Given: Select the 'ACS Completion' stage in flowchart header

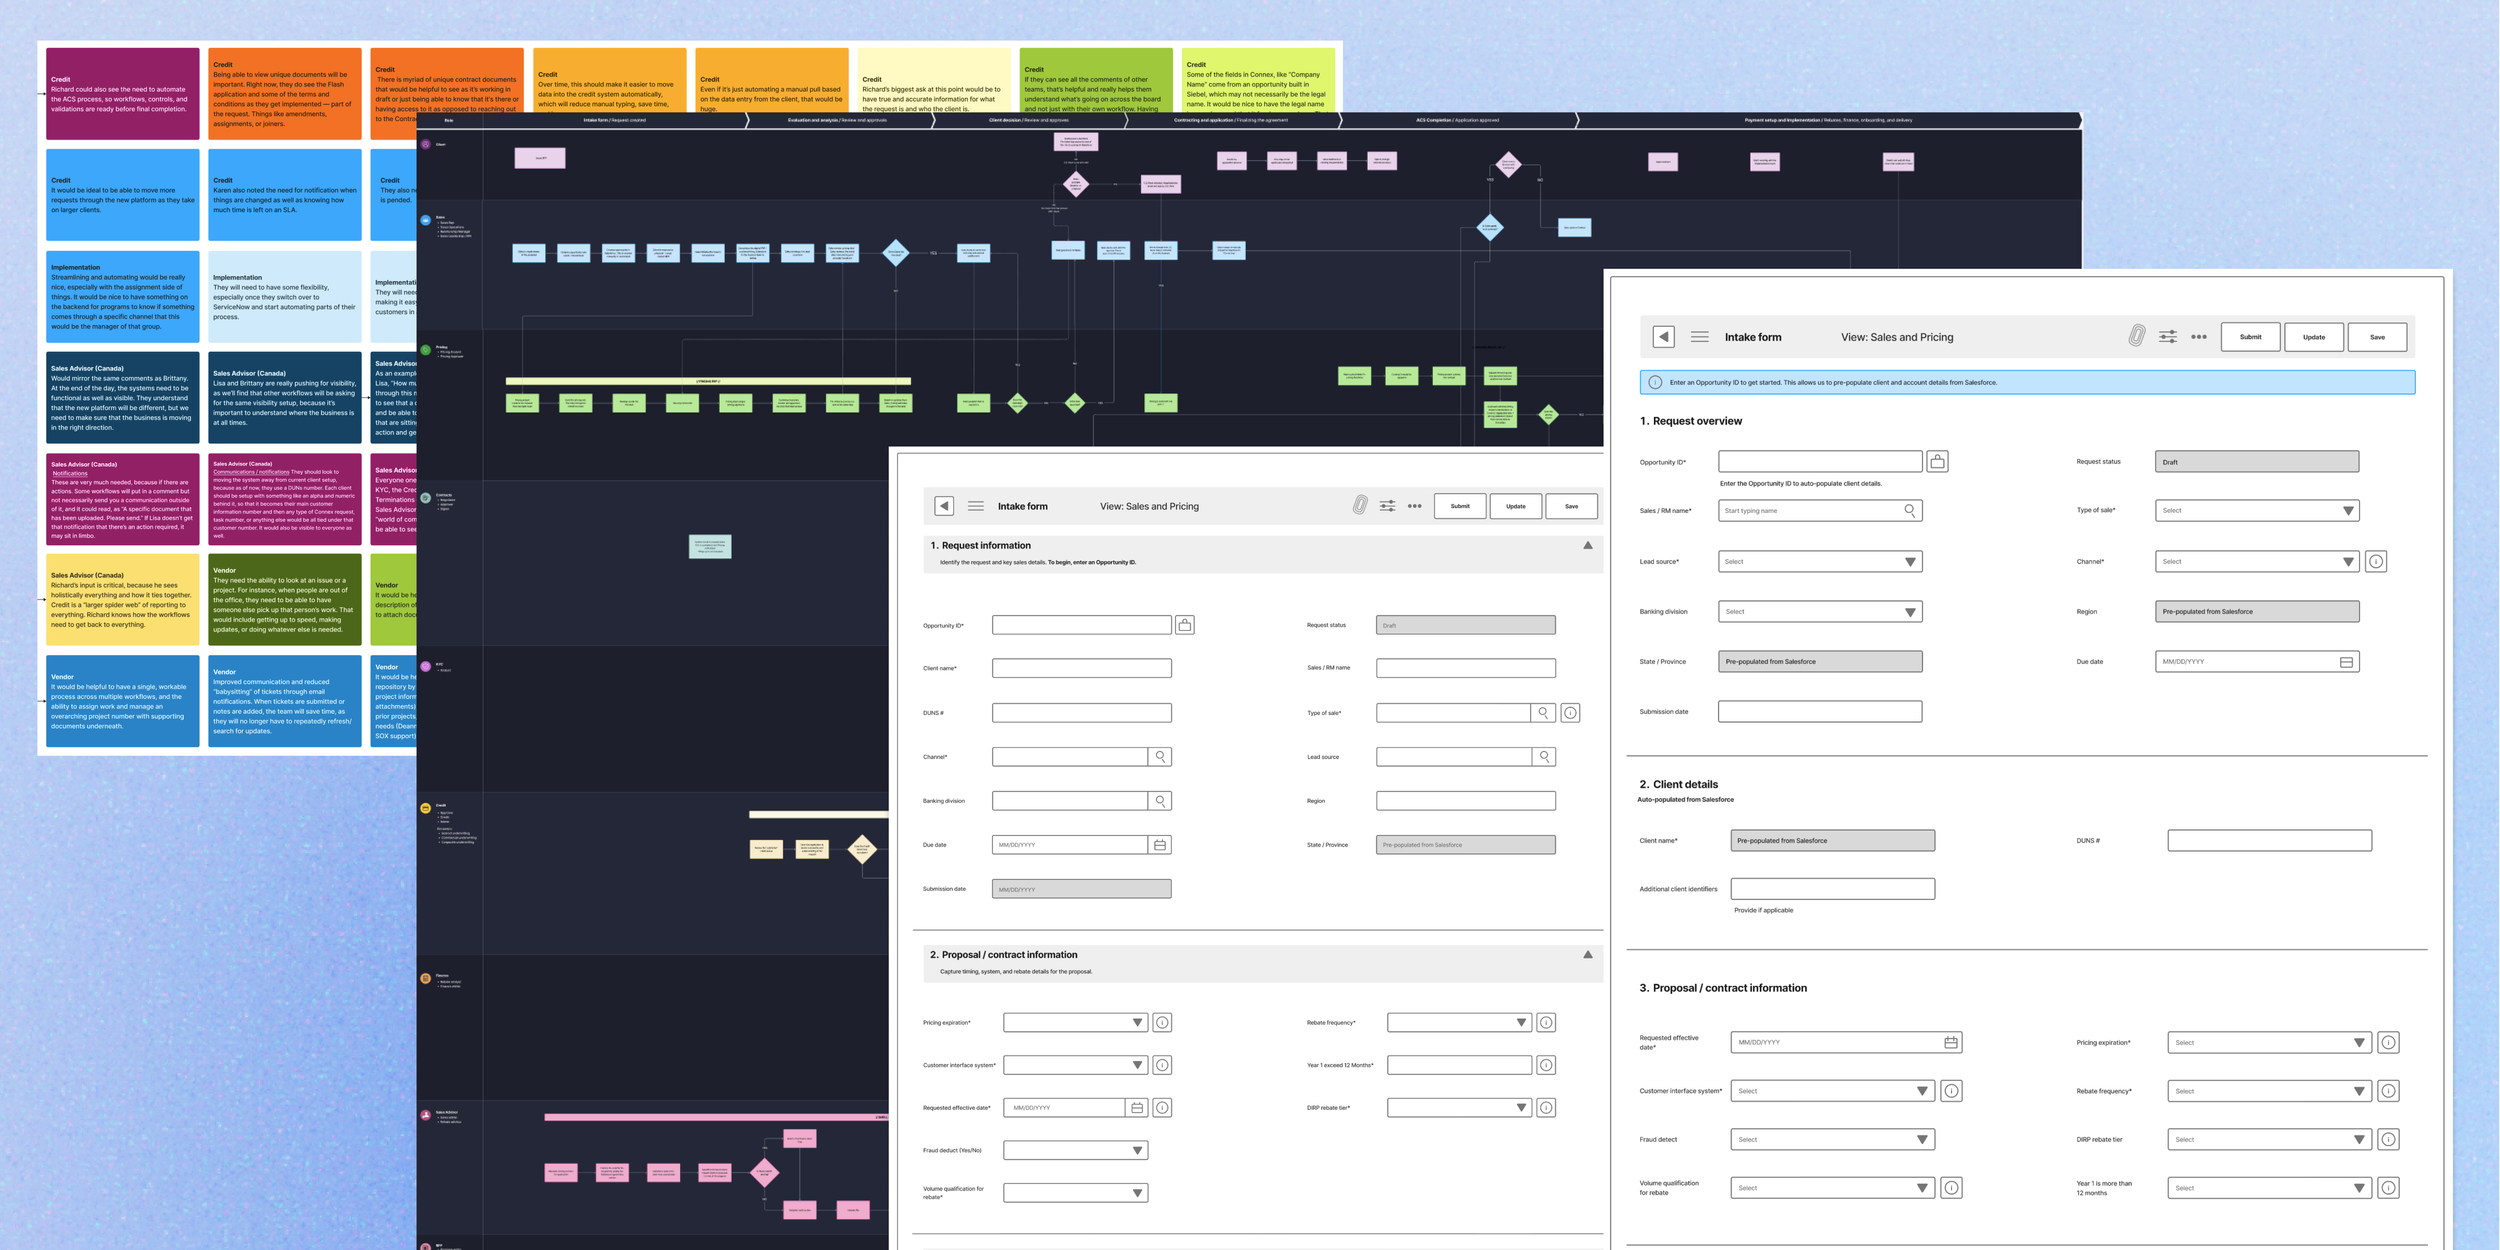Looking at the screenshot, I should coord(1457,120).
